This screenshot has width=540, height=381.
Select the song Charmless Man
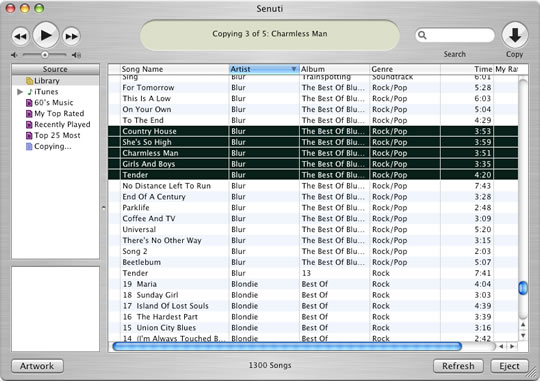pos(313,153)
